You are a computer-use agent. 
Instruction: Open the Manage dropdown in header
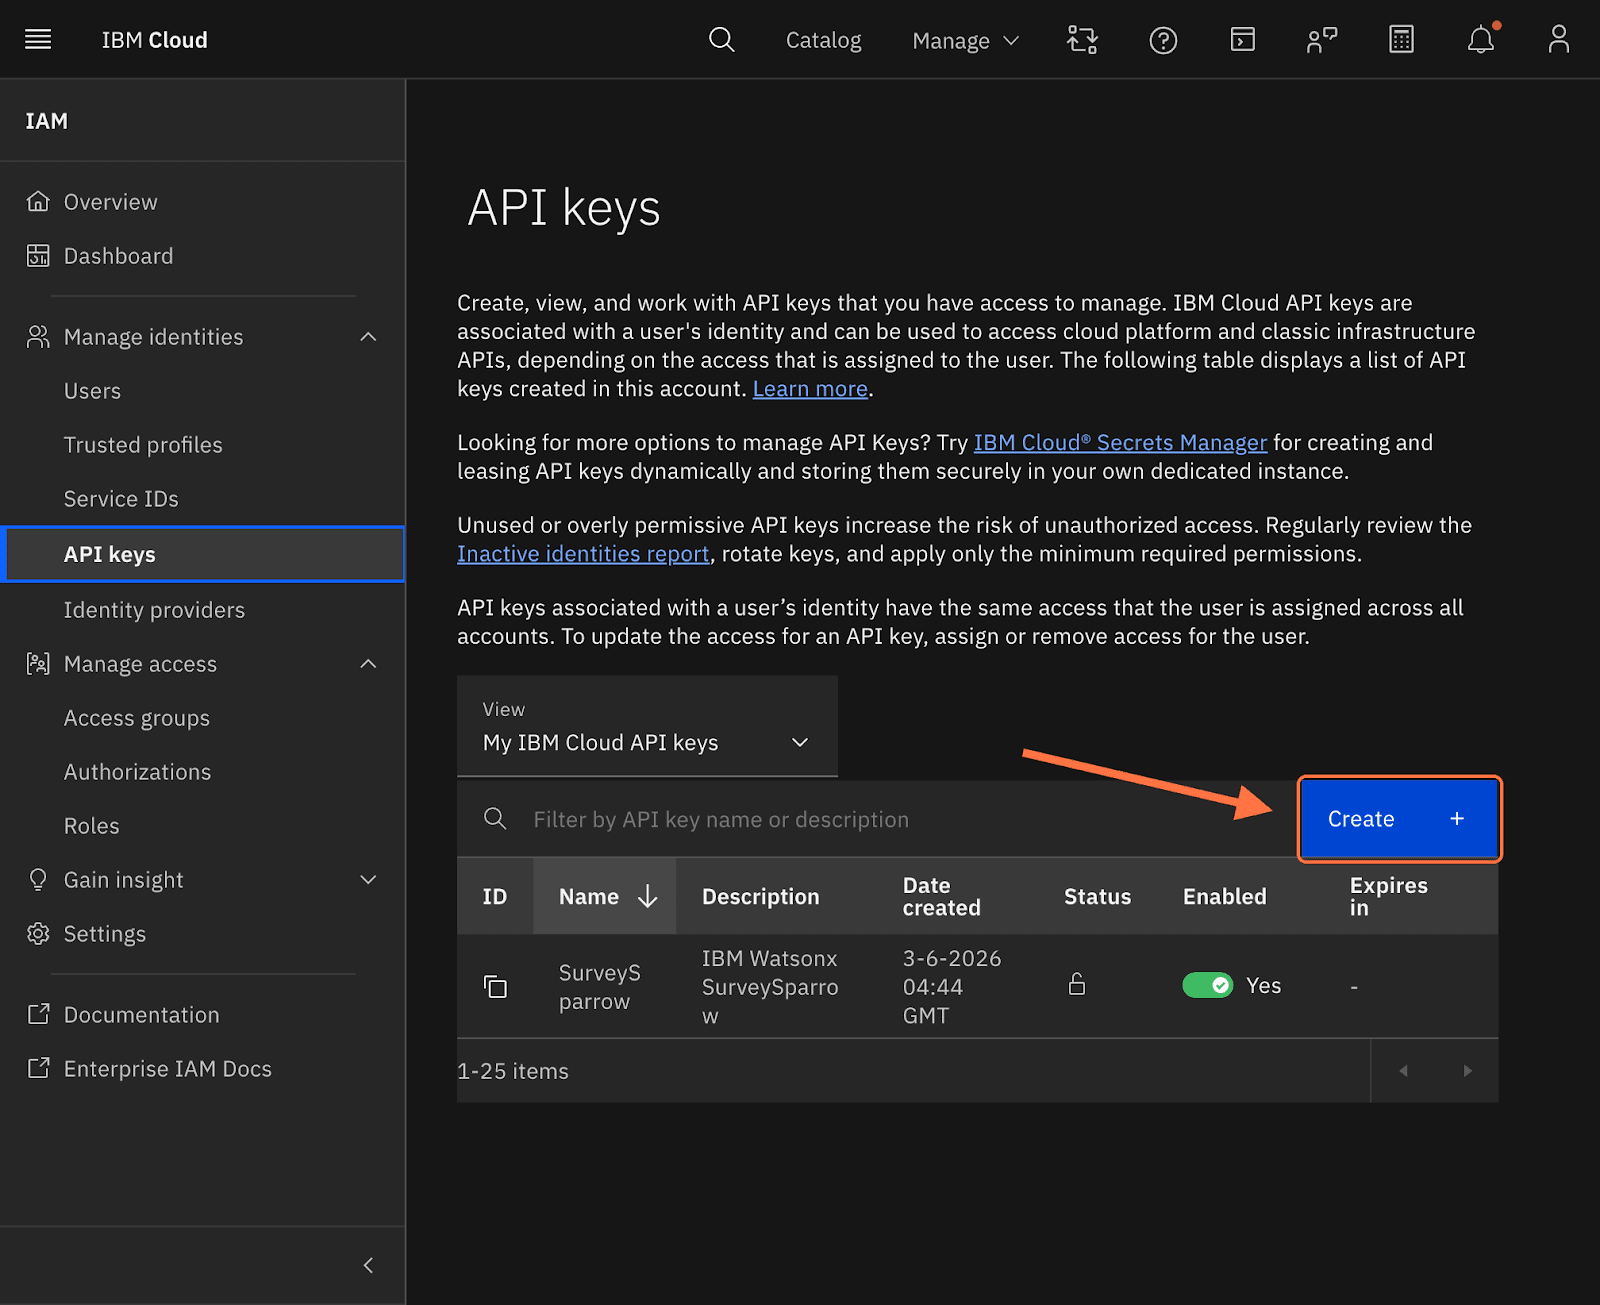(965, 41)
